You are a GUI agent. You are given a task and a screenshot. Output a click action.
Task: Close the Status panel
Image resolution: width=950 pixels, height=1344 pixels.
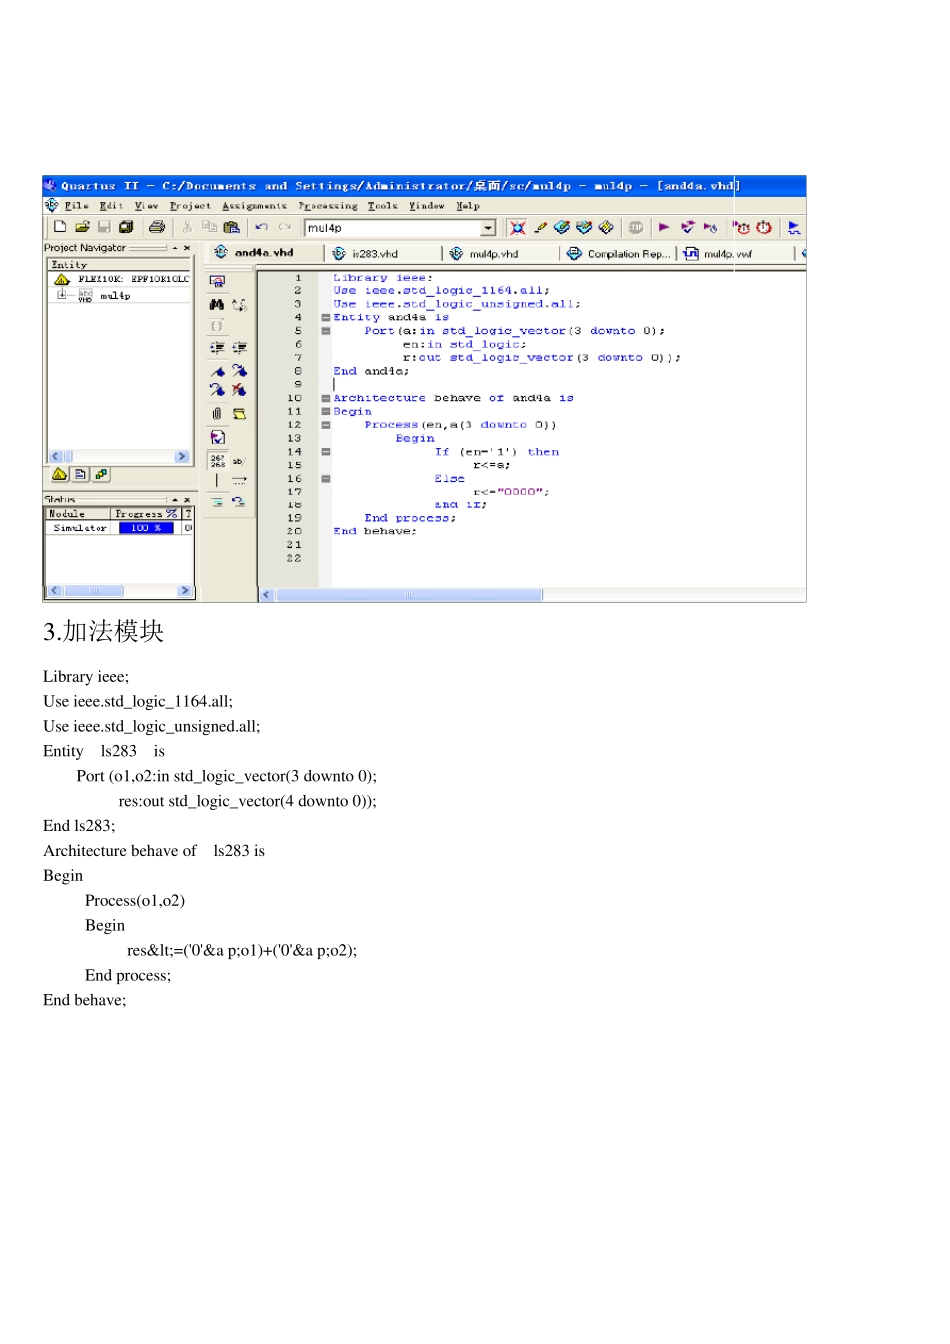pos(187,500)
